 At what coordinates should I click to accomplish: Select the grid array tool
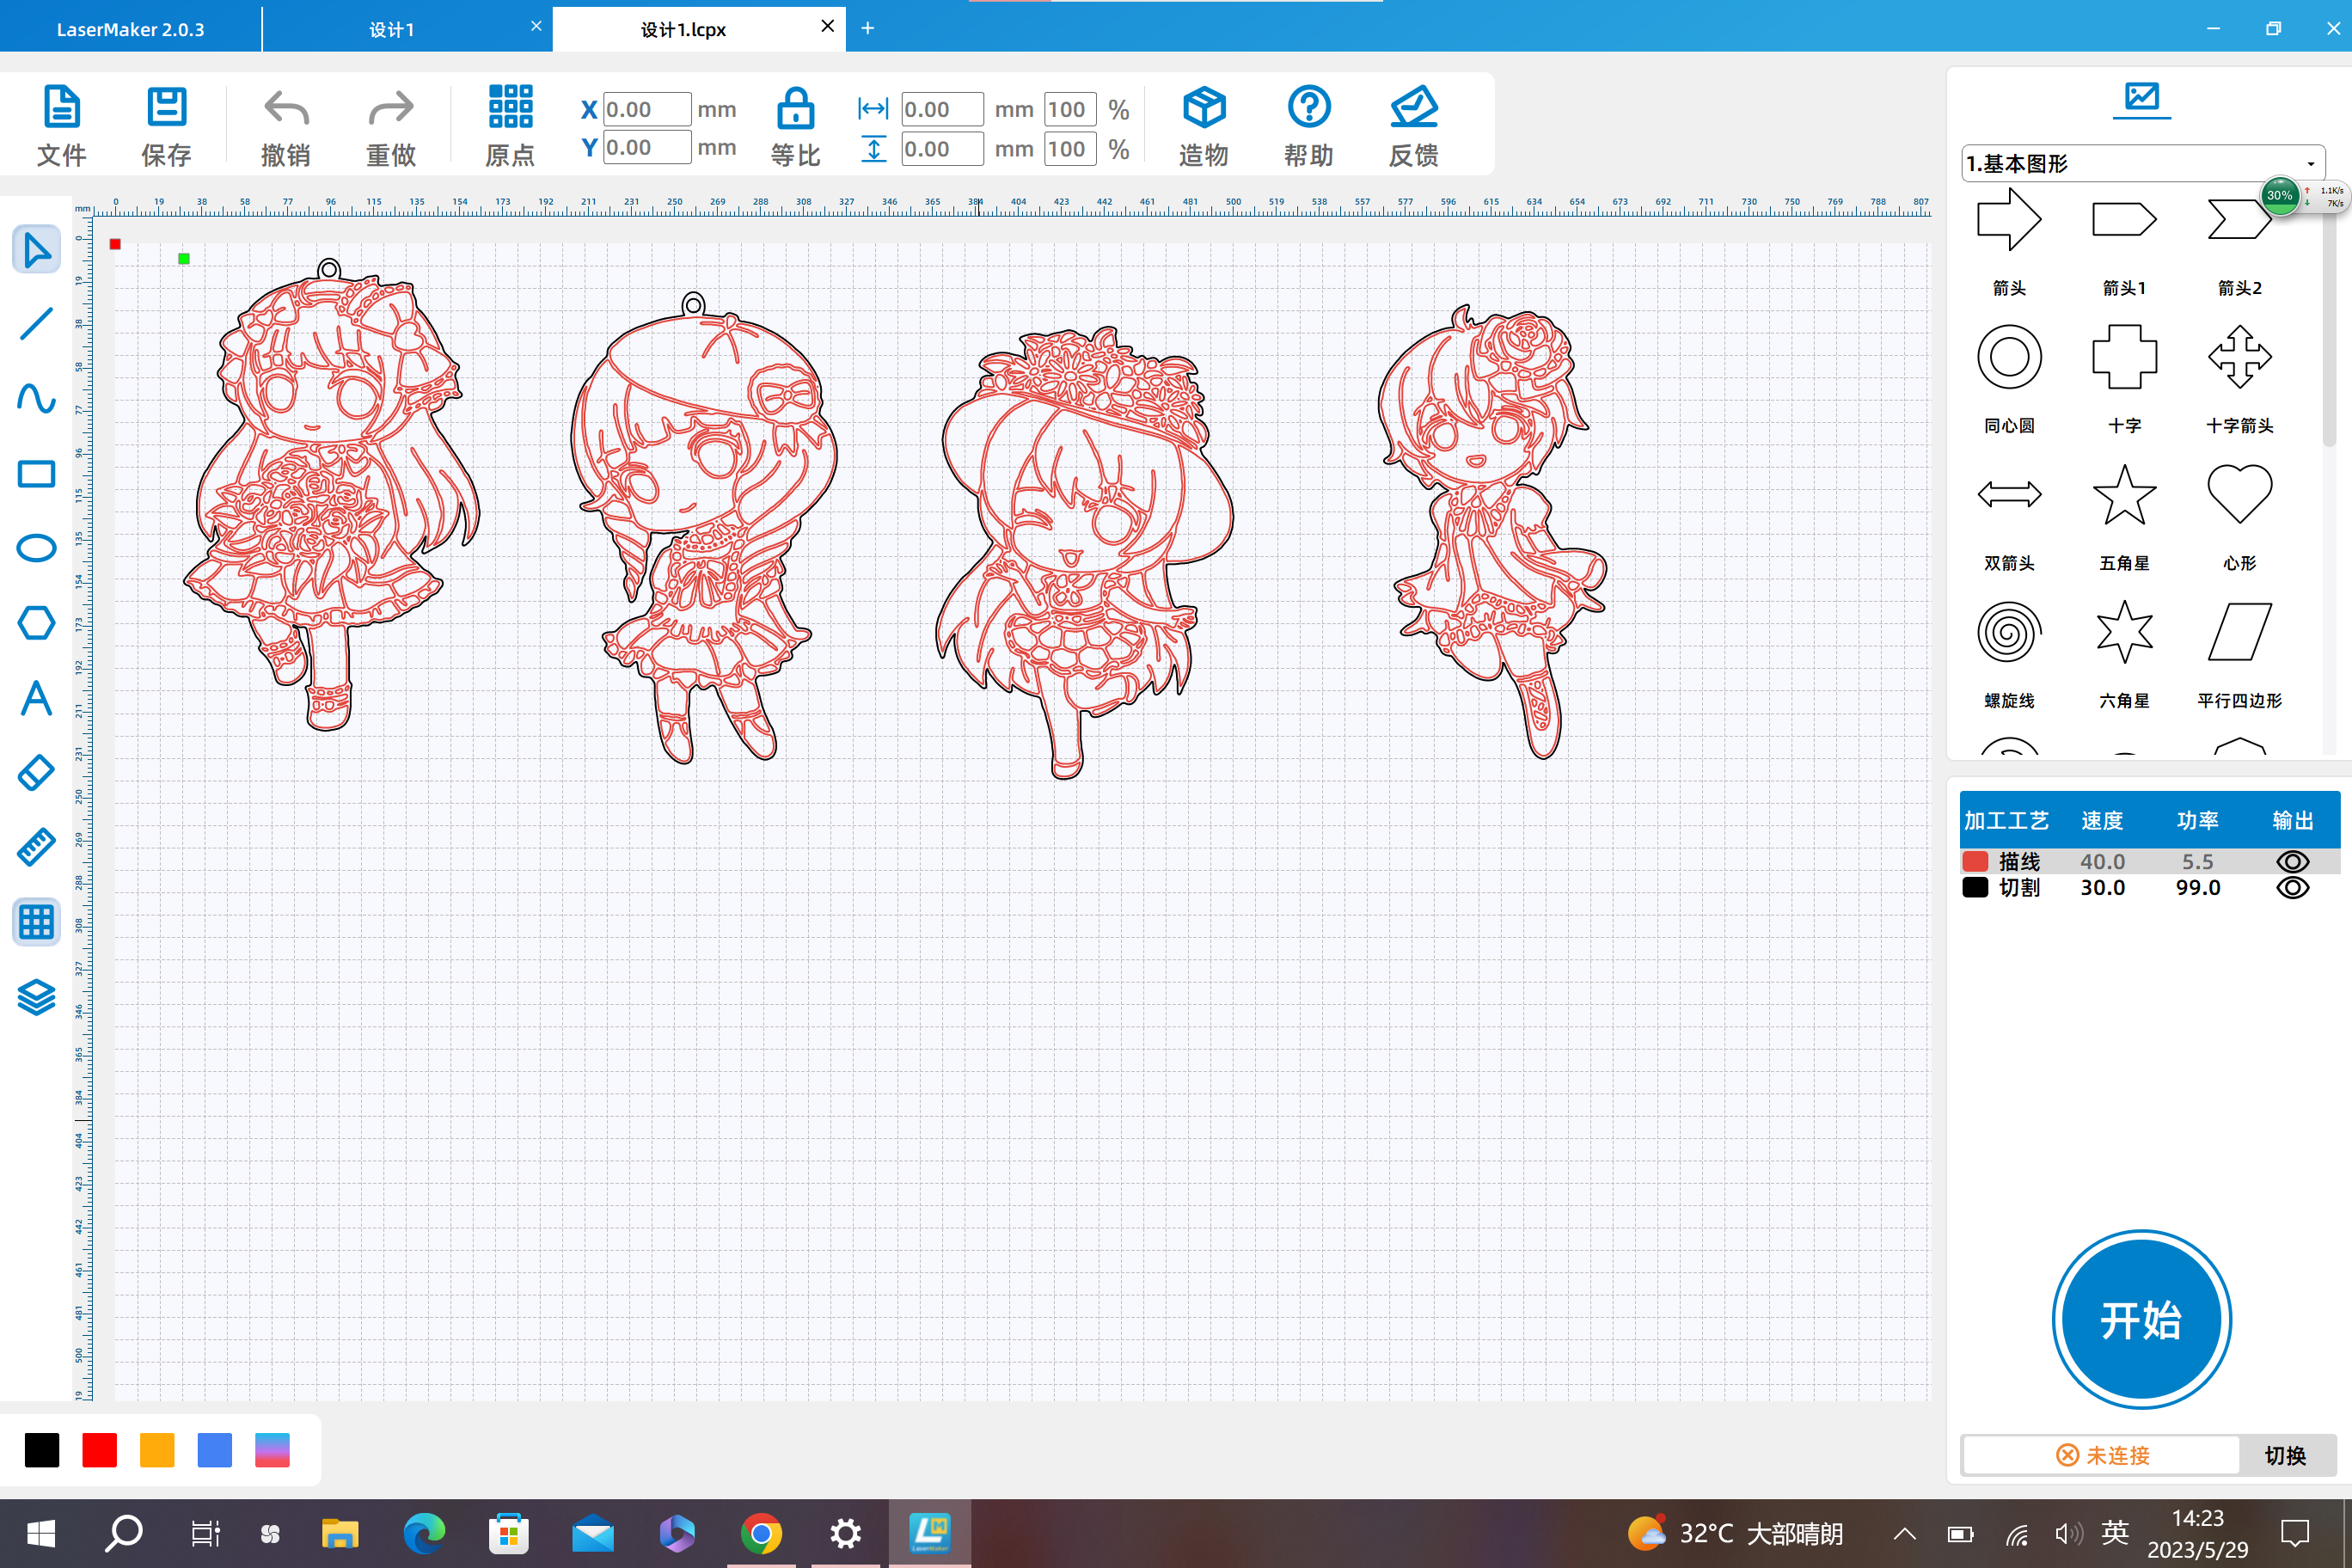(x=37, y=922)
